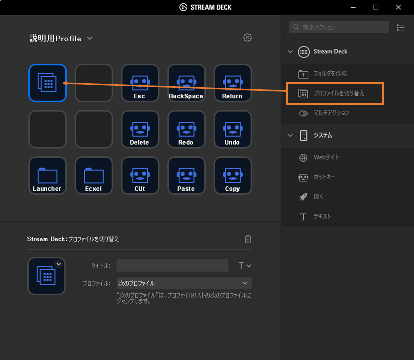Click the action search field
This screenshot has height=360, width=414.
339,27
